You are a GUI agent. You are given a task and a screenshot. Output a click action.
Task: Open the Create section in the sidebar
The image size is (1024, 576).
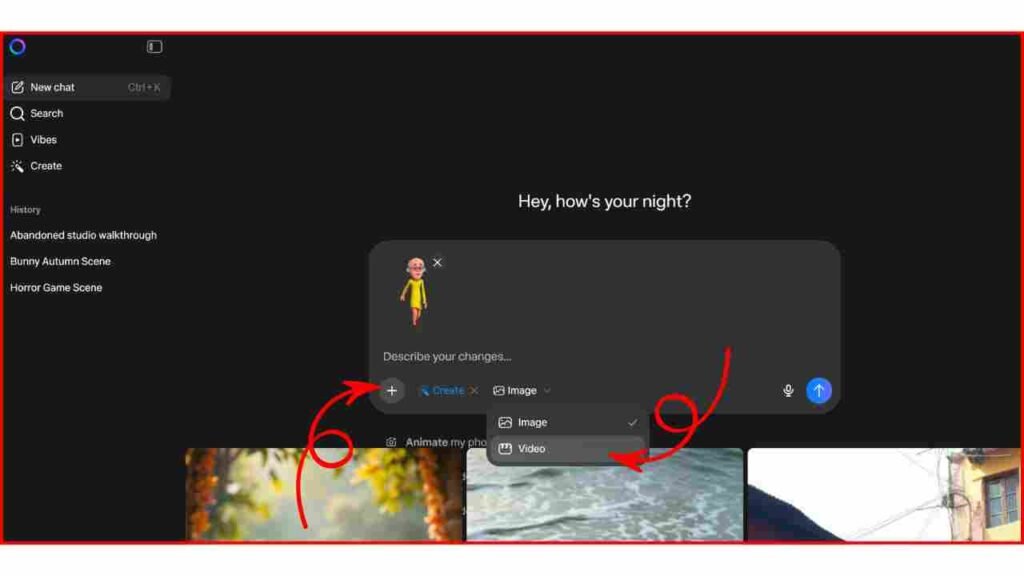click(45, 166)
